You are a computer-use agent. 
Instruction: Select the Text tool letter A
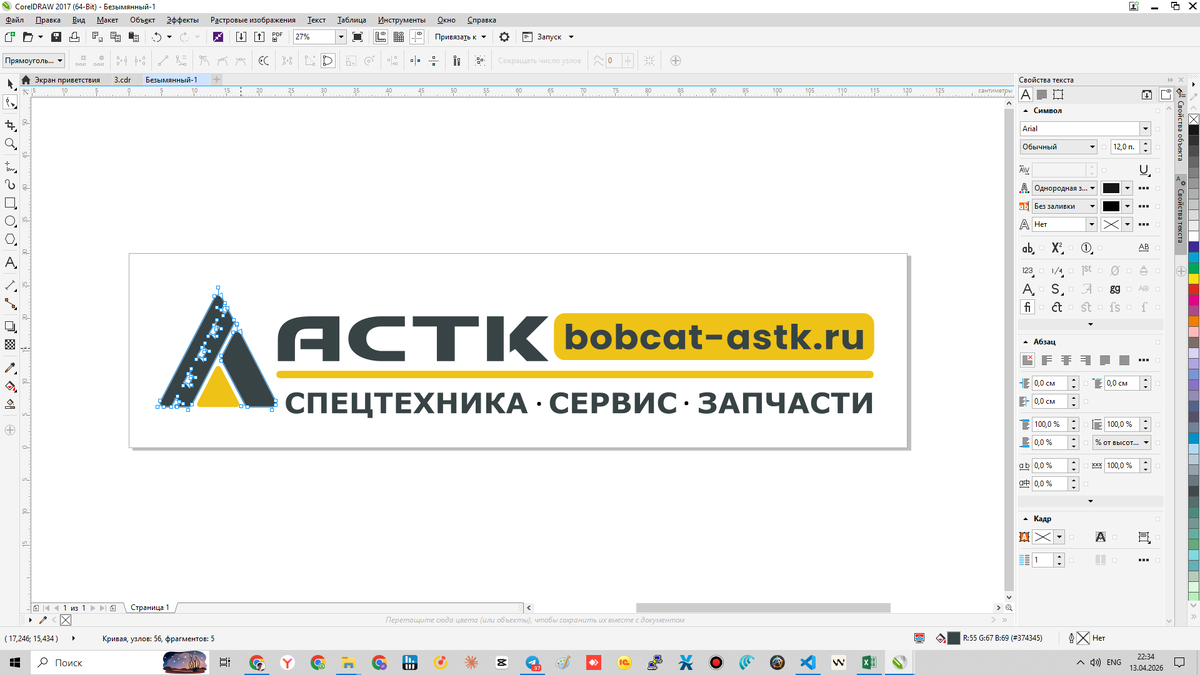[x=10, y=263]
